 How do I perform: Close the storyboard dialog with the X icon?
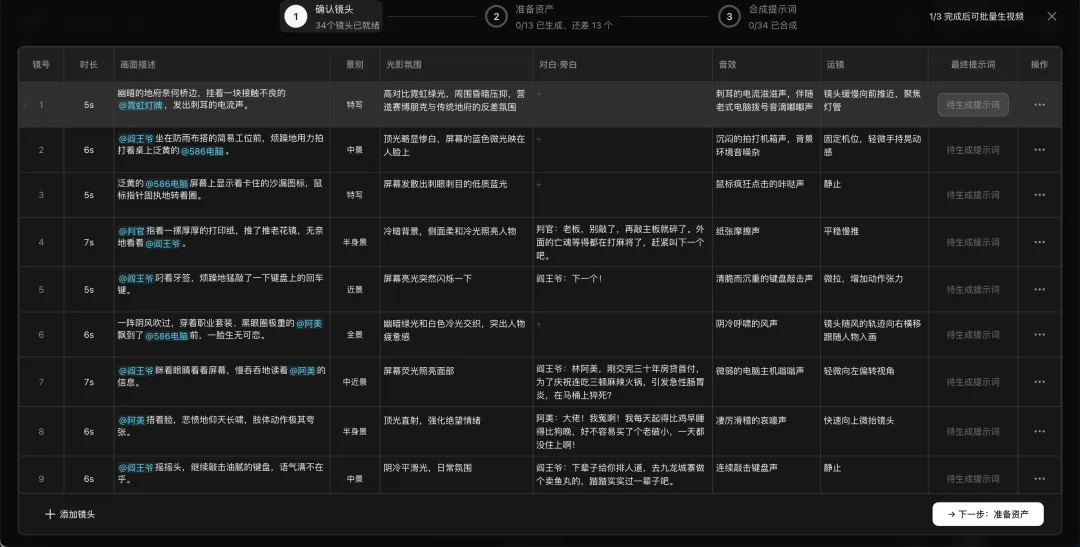[x=1052, y=16]
